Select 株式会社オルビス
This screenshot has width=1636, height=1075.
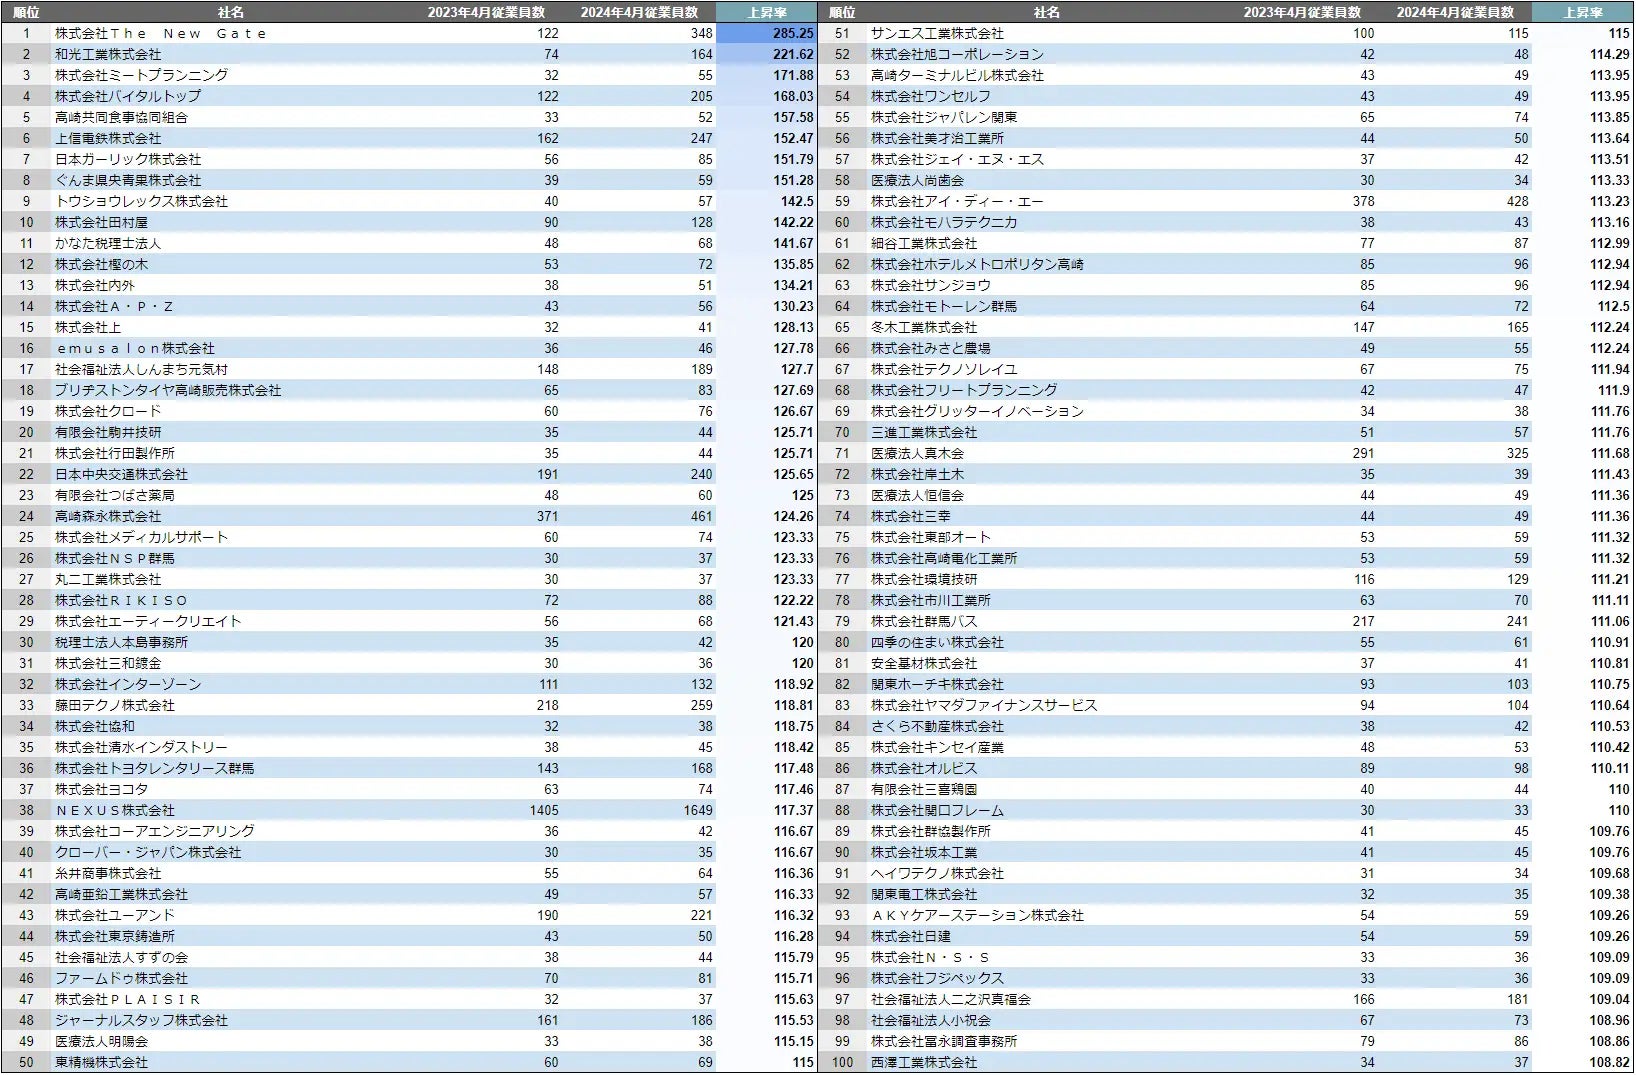point(924,768)
